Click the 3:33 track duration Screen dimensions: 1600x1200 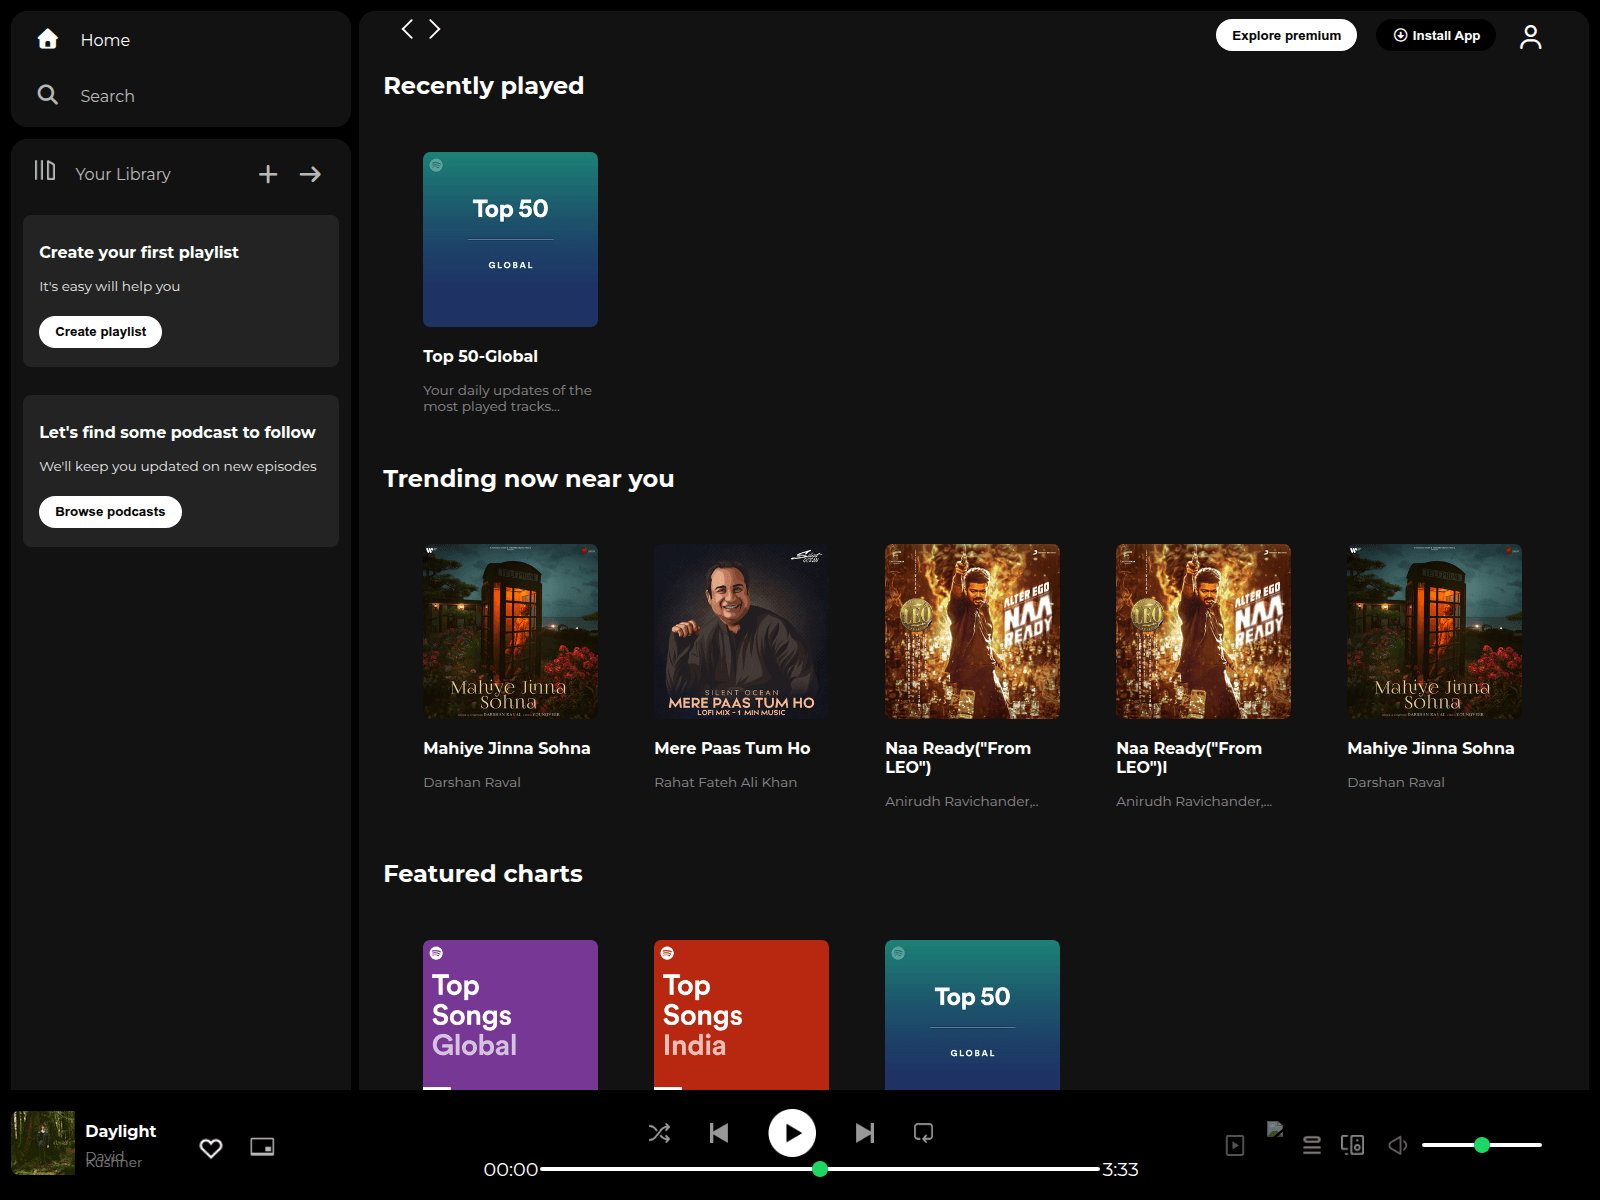pos(1120,1170)
